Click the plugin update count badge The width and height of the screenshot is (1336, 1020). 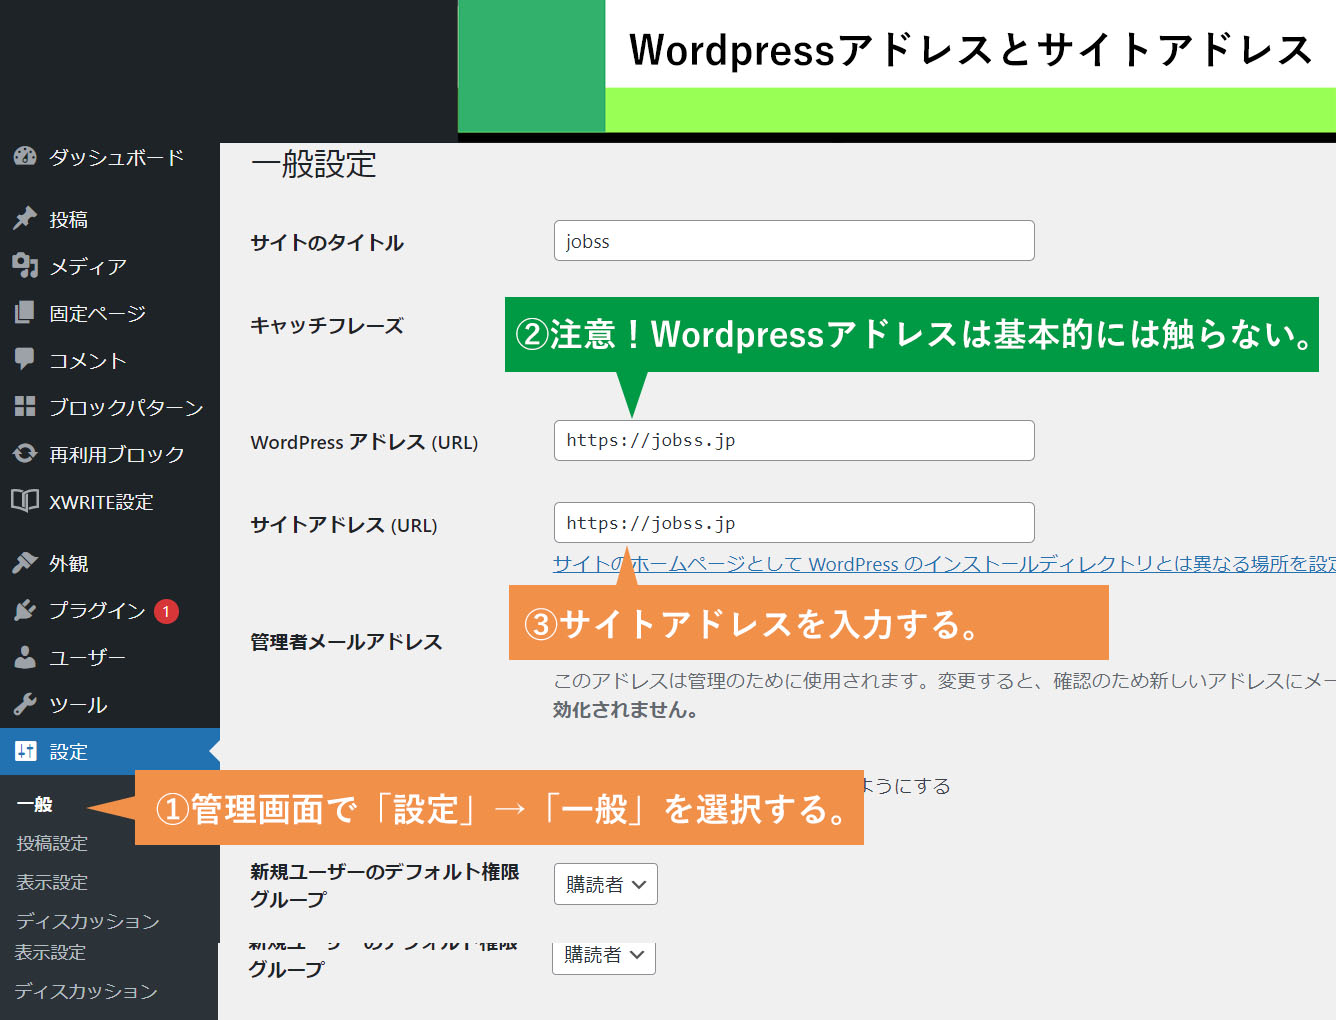pyautogui.click(x=166, y=611)
